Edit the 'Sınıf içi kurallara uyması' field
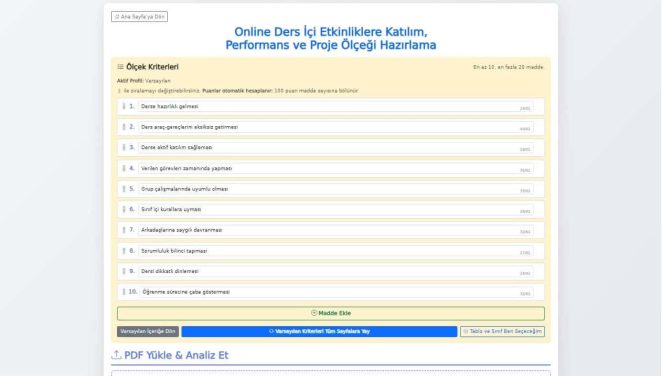662x376 pixels. [x=335, y=209]
